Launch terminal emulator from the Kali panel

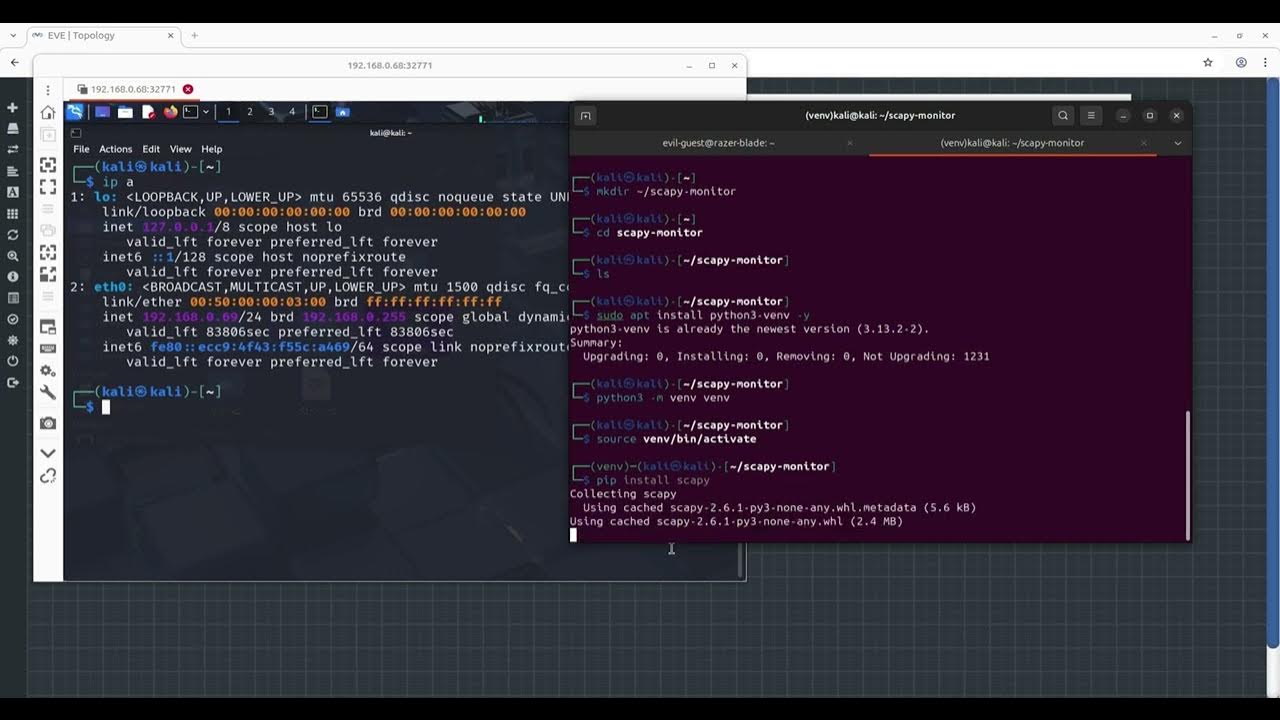[190, 112]
